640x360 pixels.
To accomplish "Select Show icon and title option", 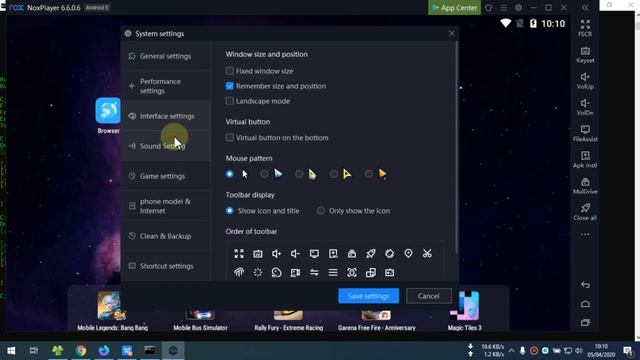I will [230, 211].
